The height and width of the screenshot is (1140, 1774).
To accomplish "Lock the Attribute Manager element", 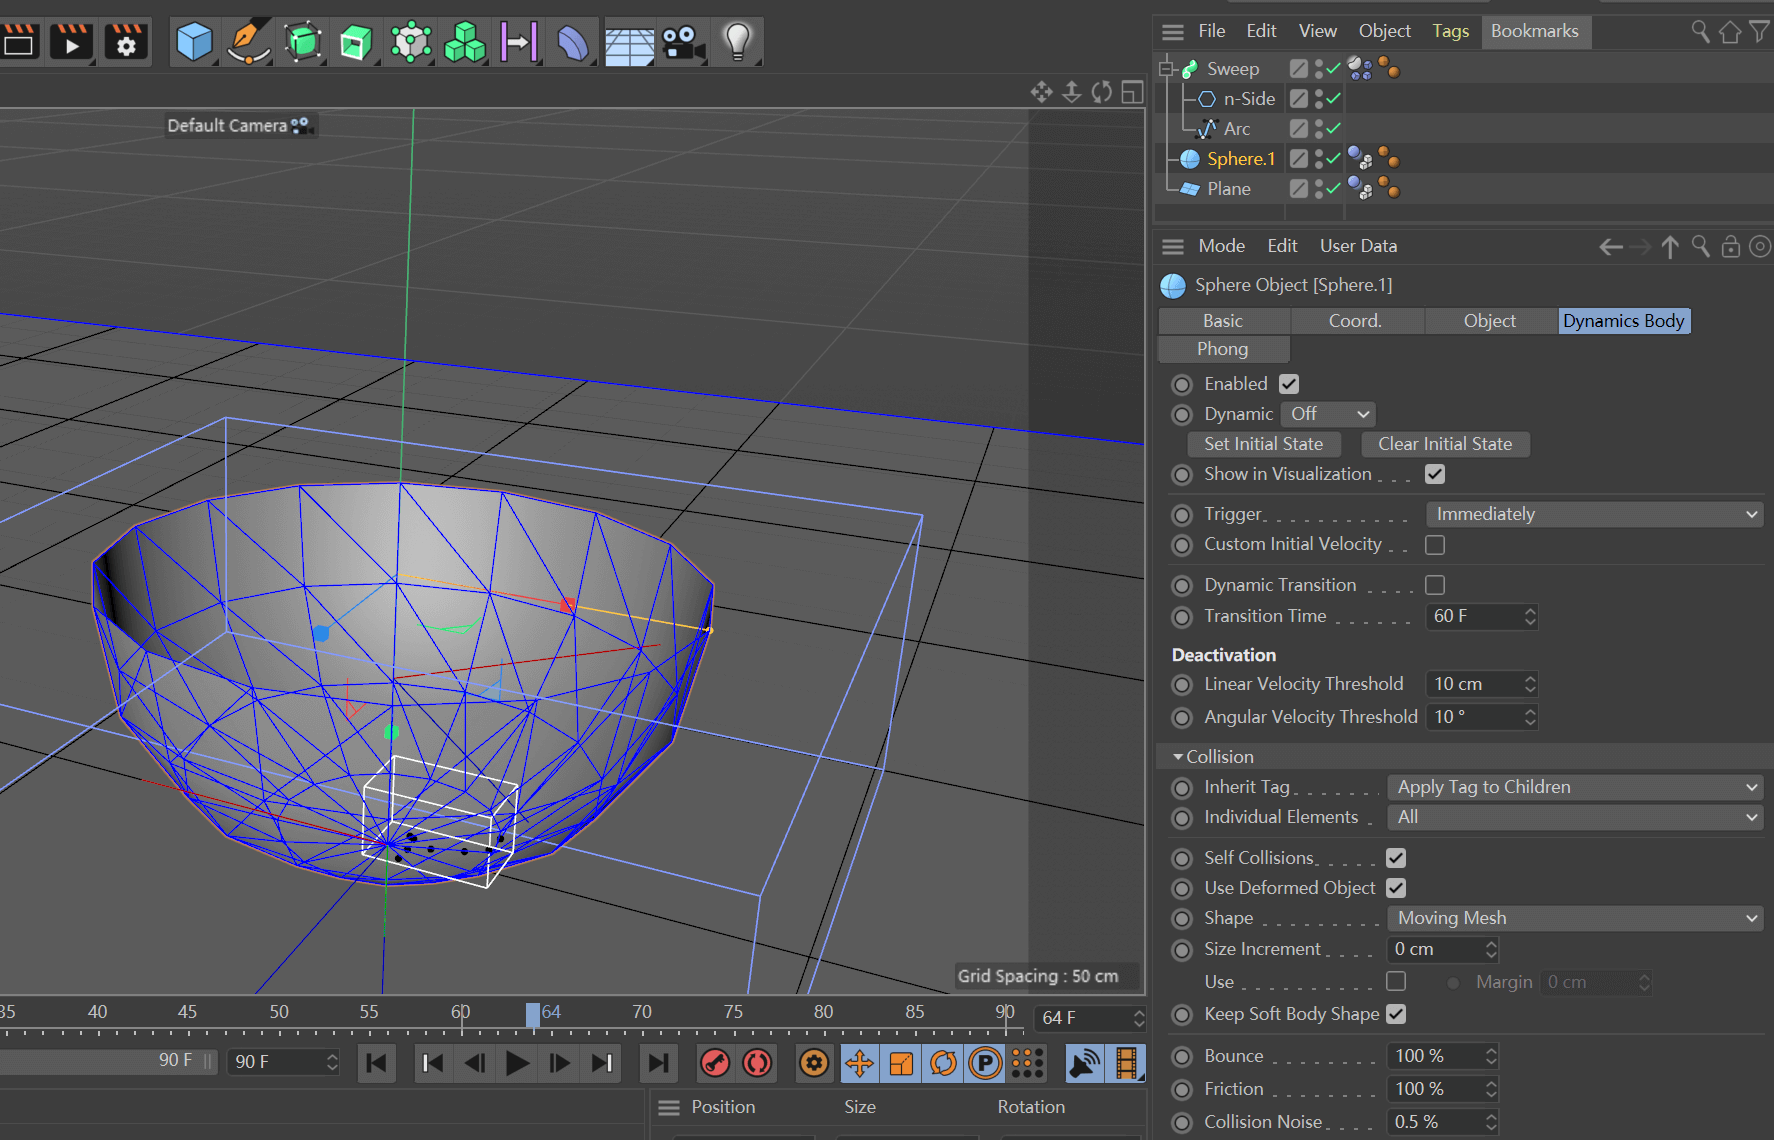I will click(x=1730, y=246).
